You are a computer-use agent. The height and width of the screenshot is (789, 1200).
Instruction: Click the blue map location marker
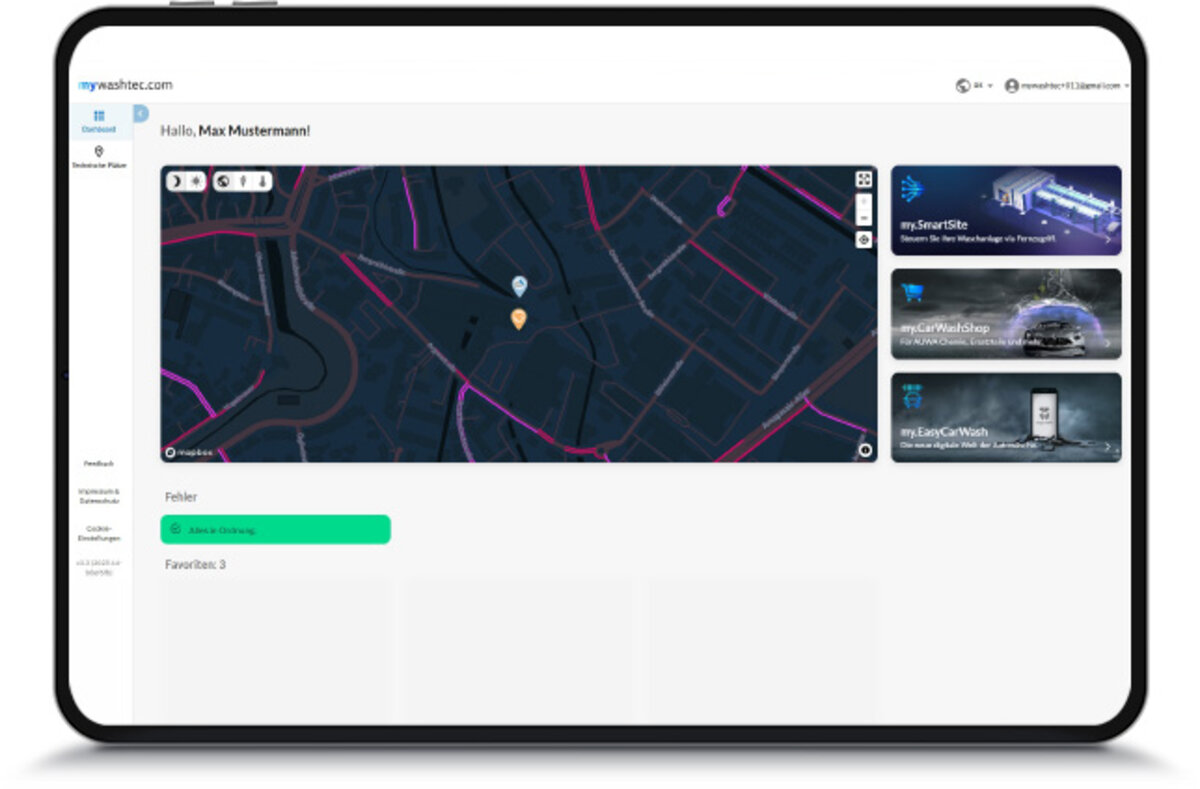[x=519, y=286]
